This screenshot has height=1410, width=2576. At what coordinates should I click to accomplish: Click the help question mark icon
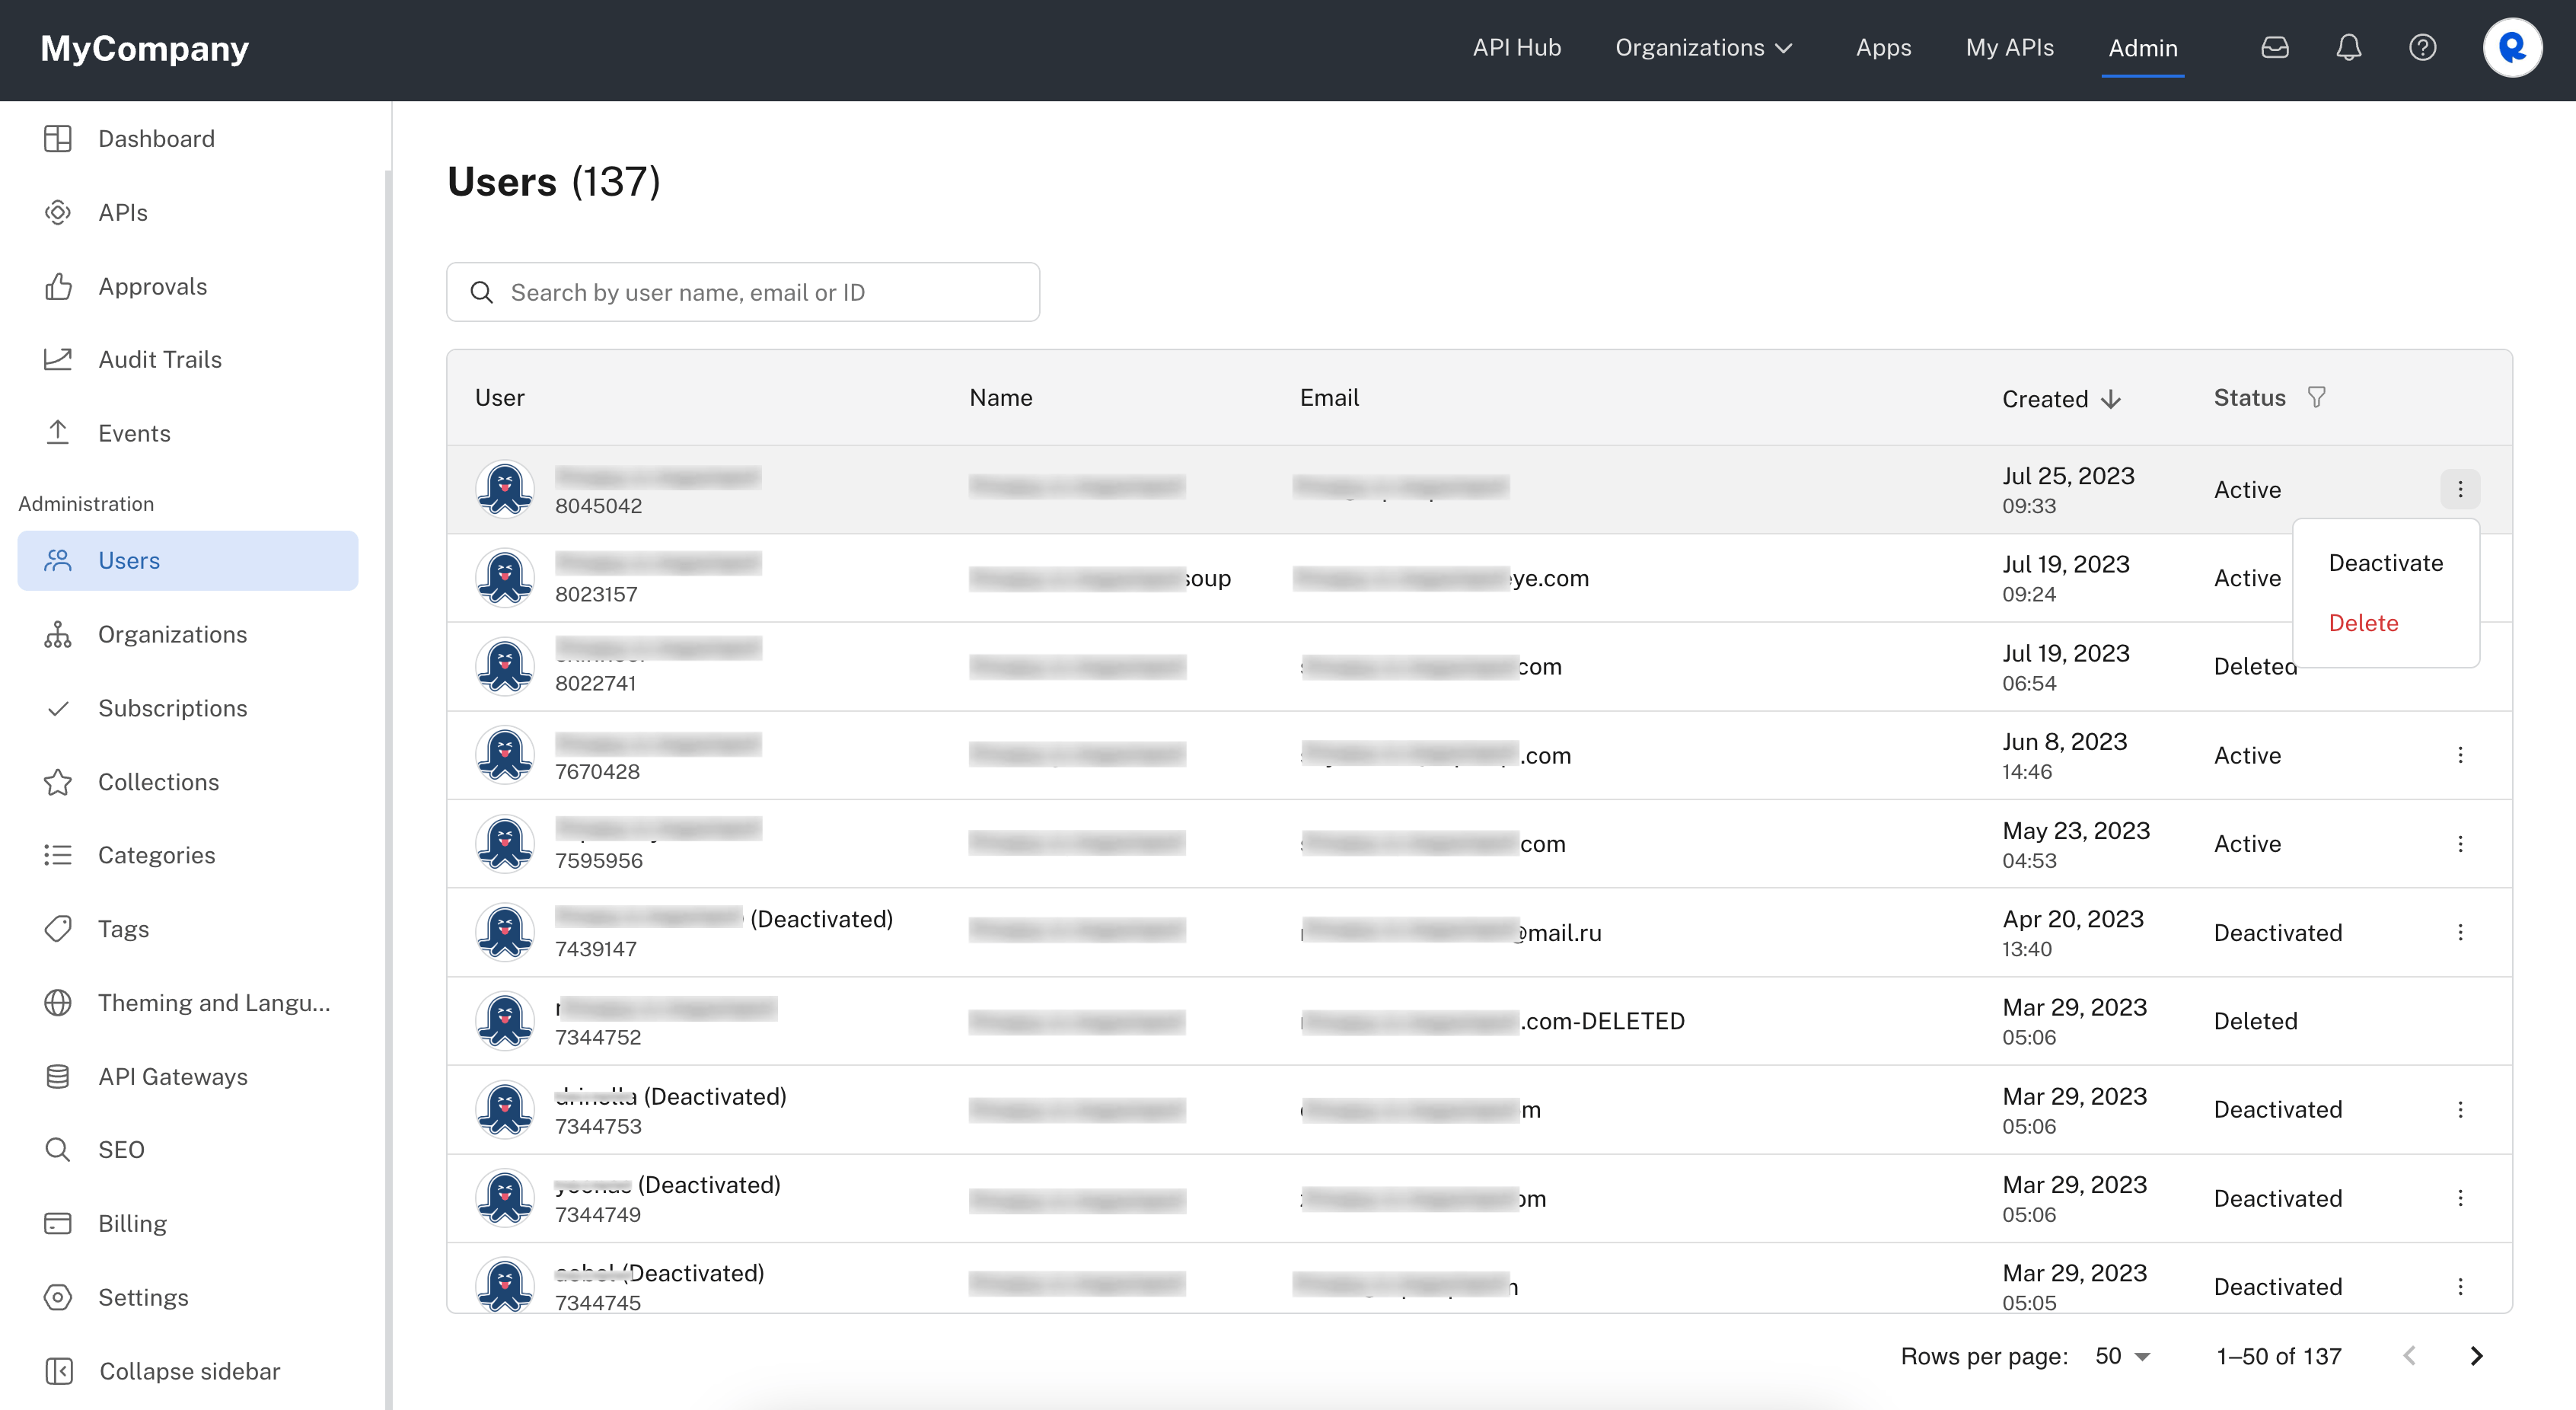click(x=2422, y=47)
